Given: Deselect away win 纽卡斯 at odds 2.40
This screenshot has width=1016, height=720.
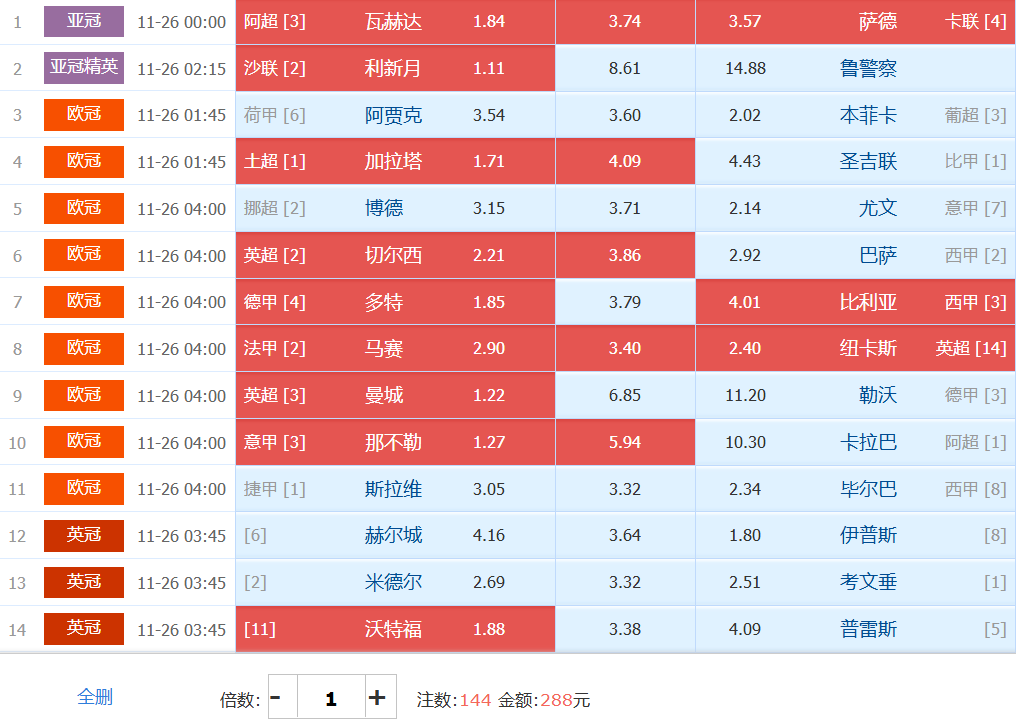Looking at the screenshot, I should click(x=855, y=348).
